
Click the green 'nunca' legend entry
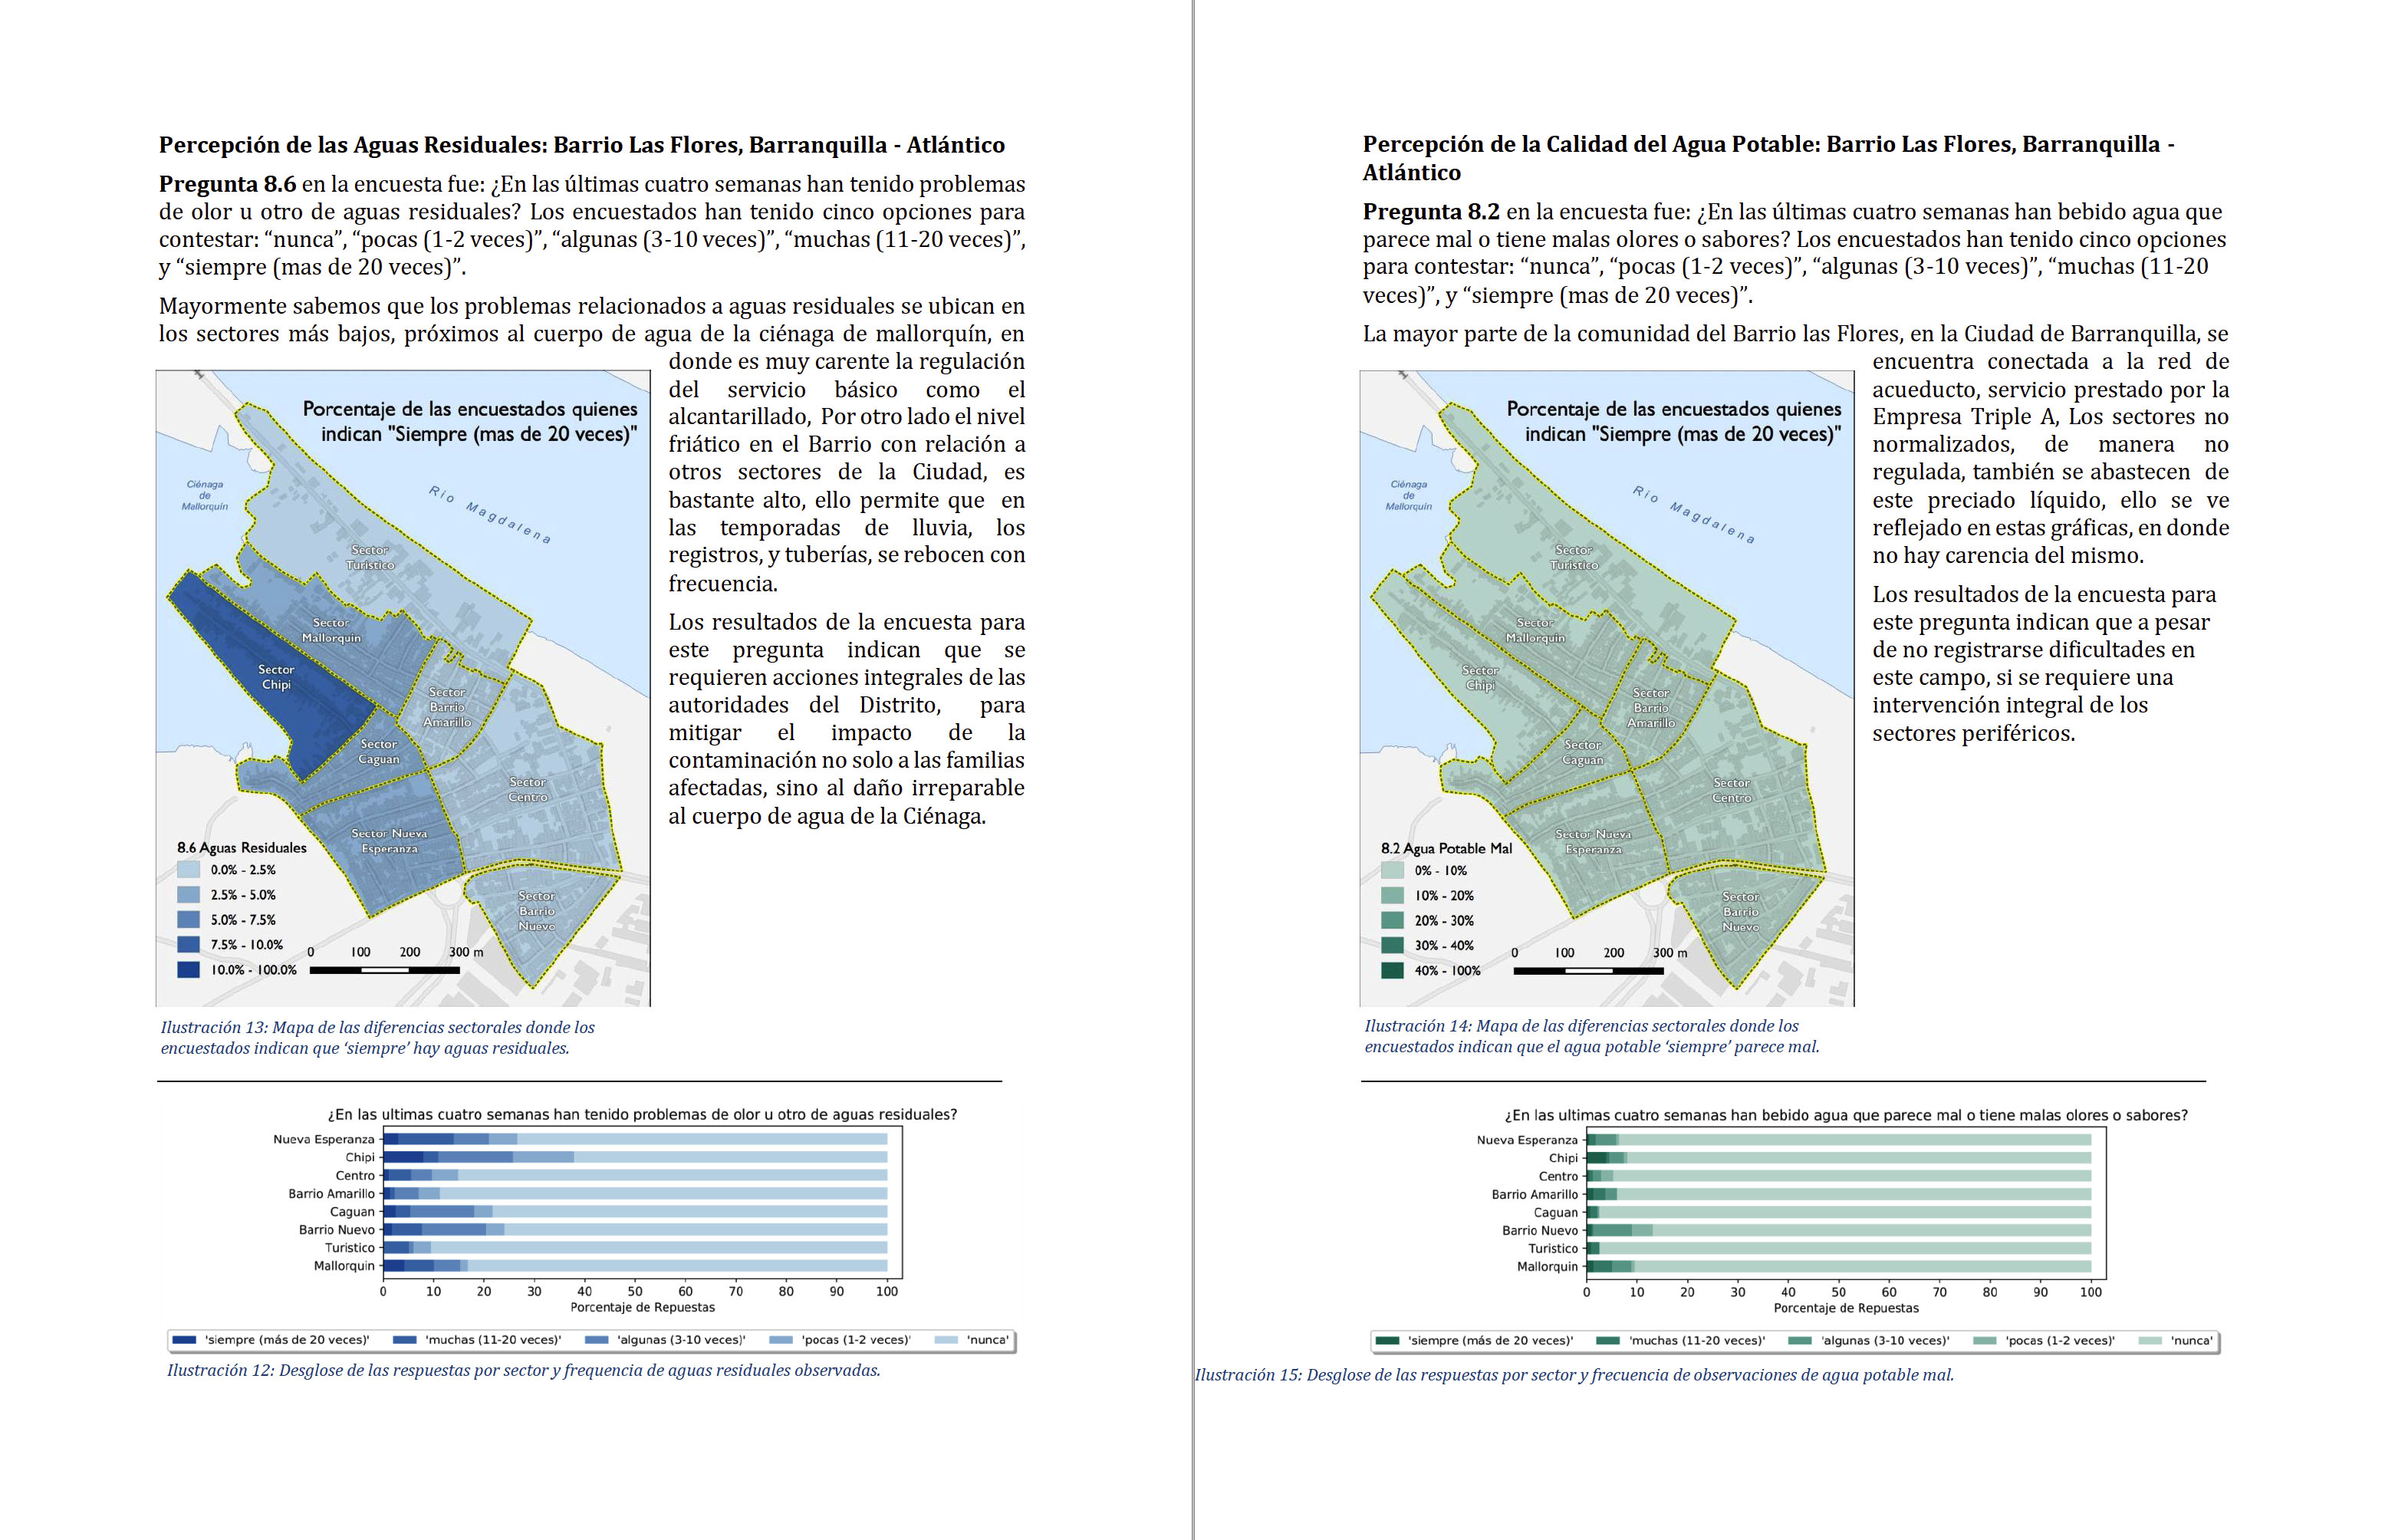(x=2176, y=1341)
